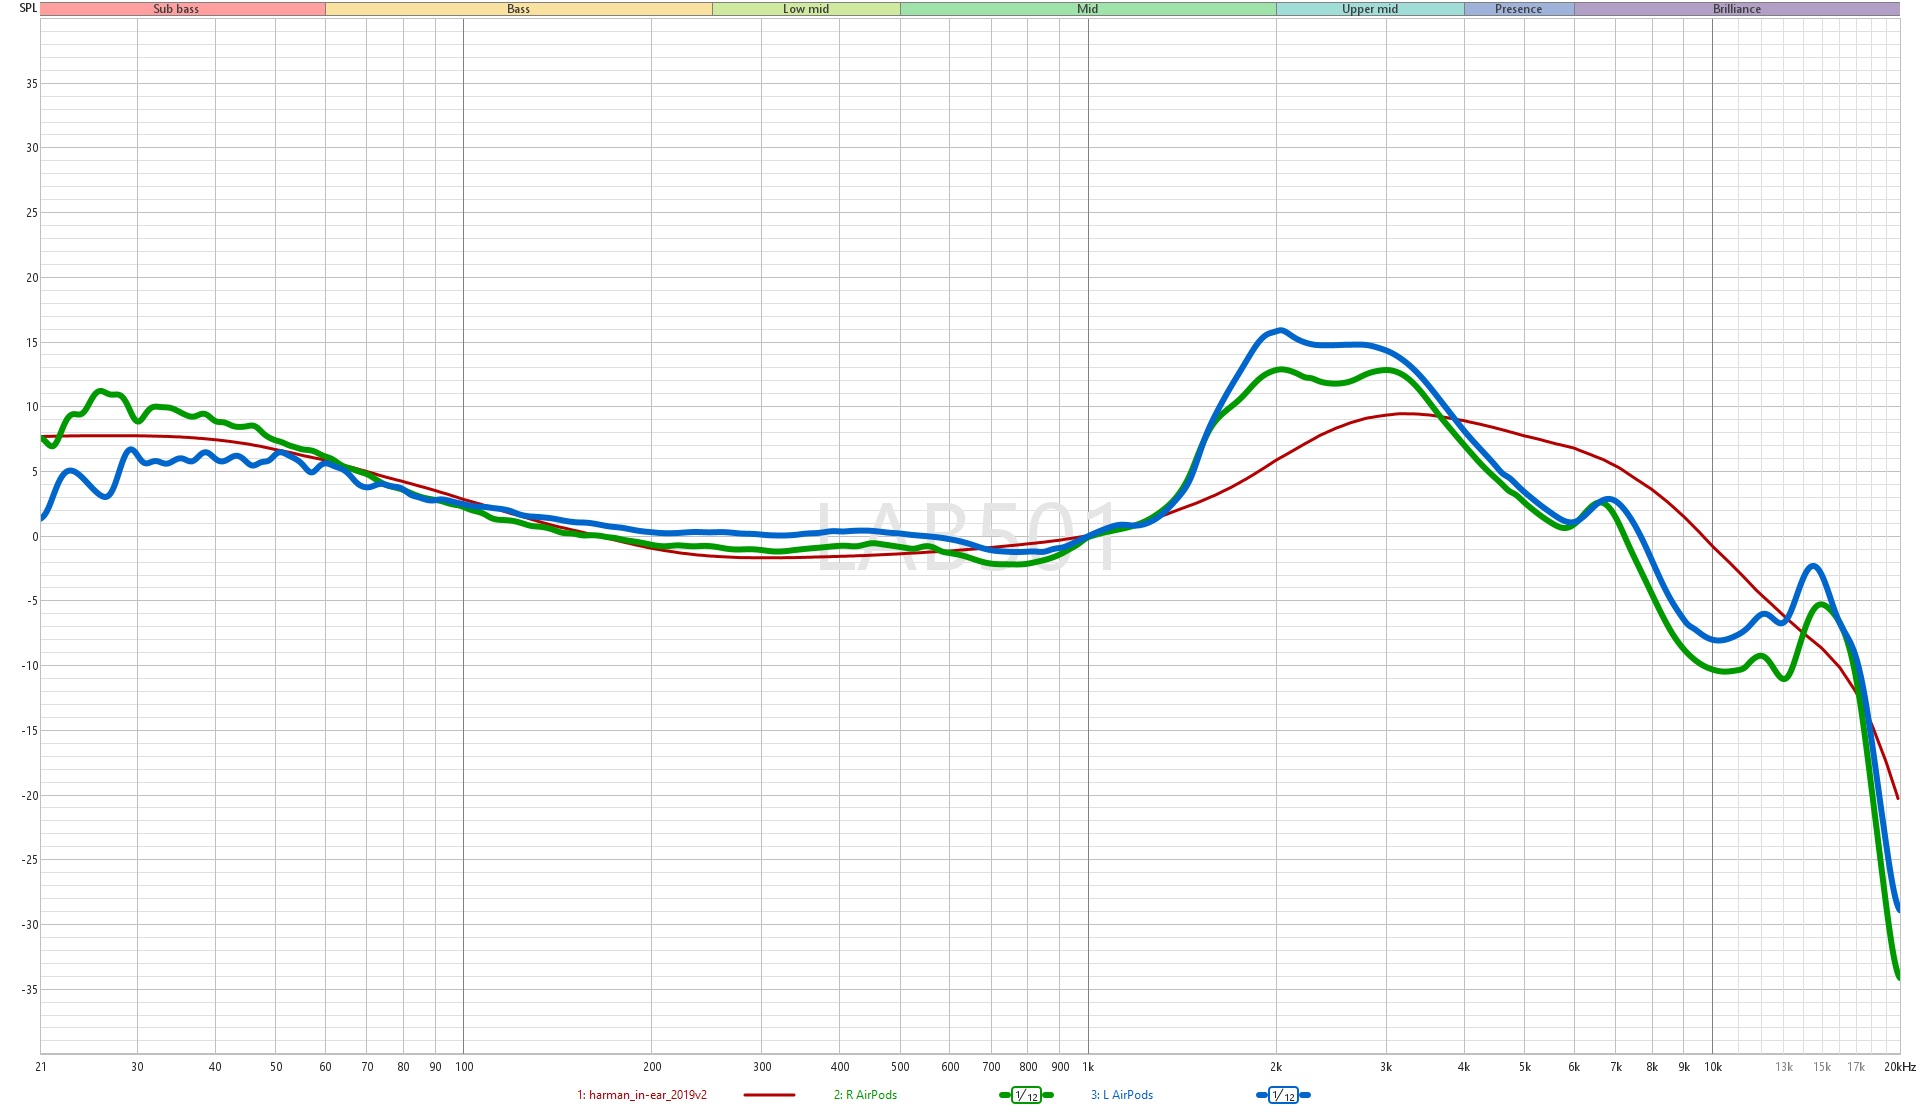
Task: Click the 1k frequency axis label
Action: point(1088,1067)
